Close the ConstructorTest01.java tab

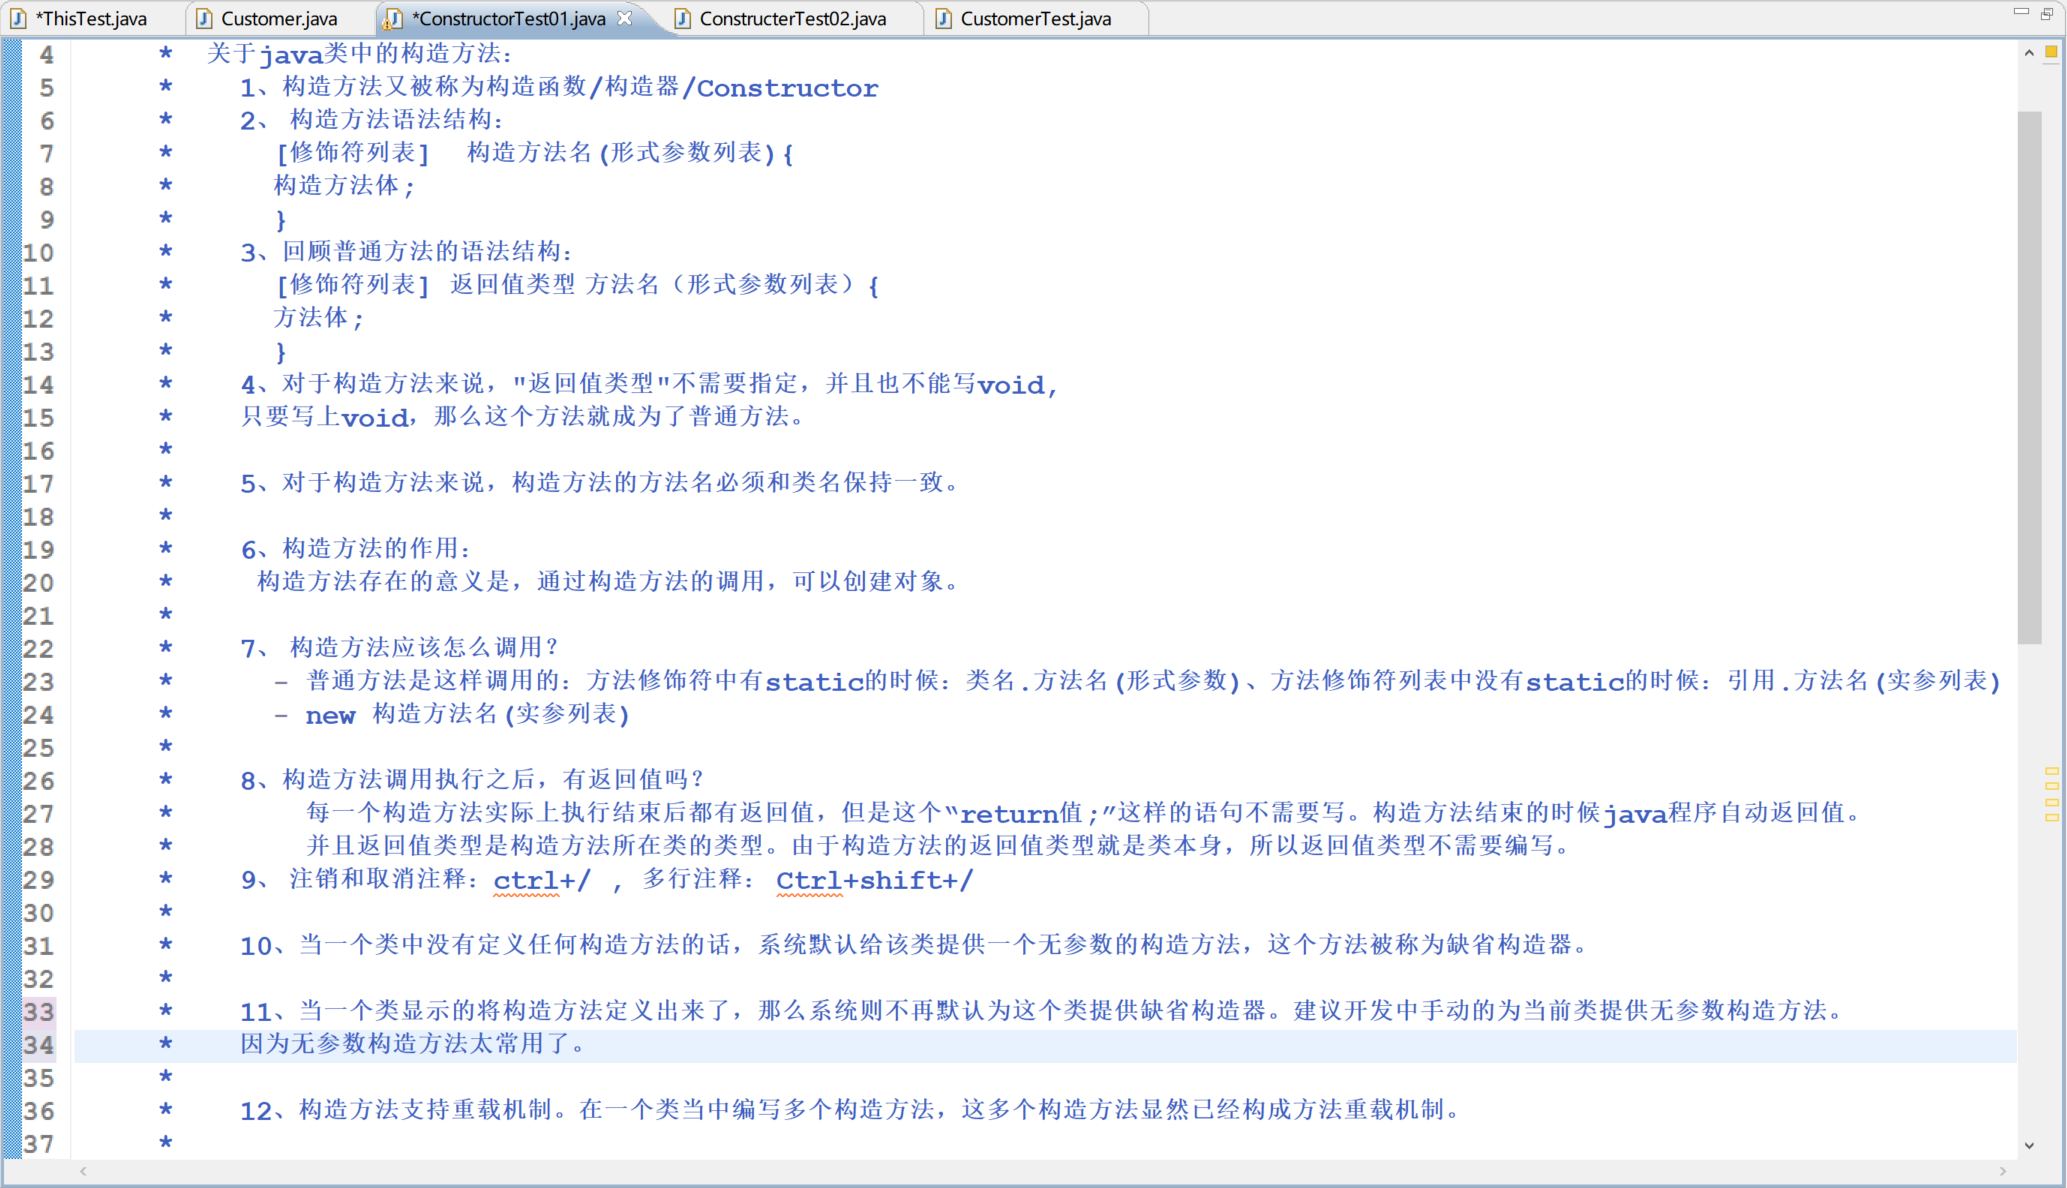(x=625, y=18)
